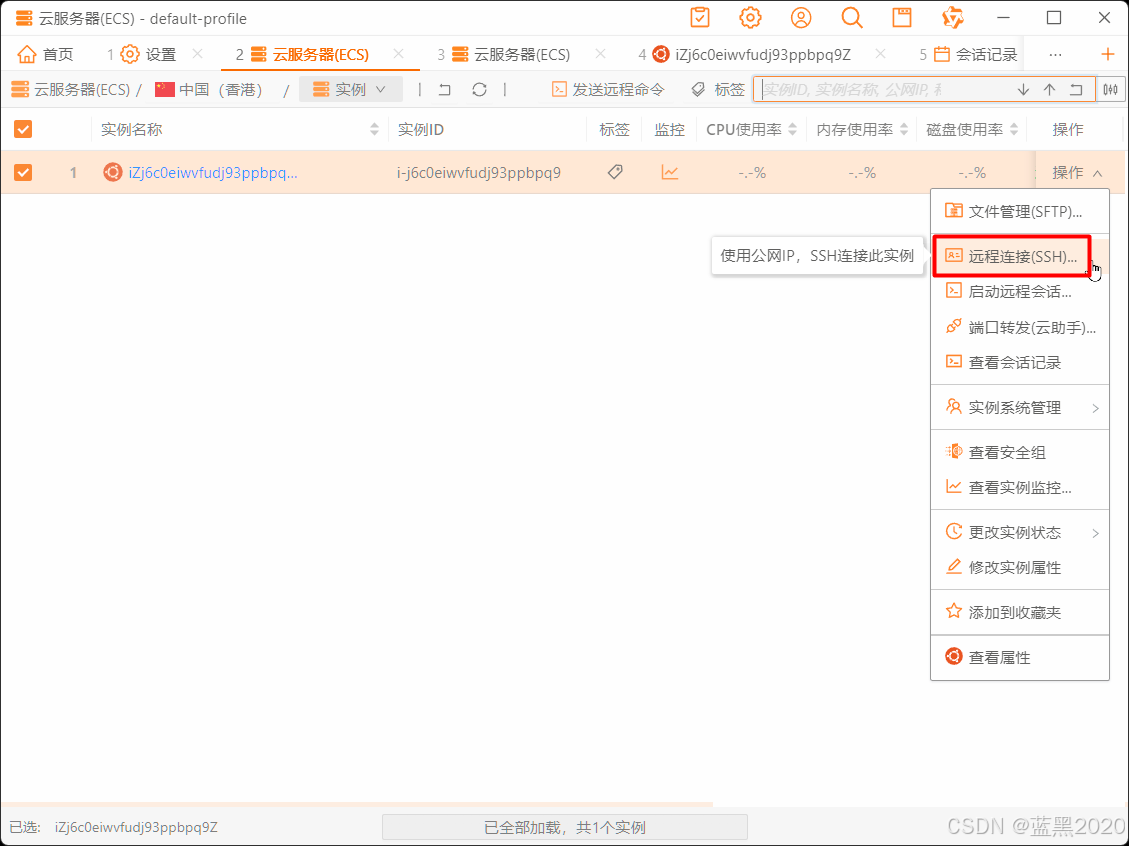This screenshot has height=846, width=1129.
Task: Refresh the instance list
Action: click(480, 89)
